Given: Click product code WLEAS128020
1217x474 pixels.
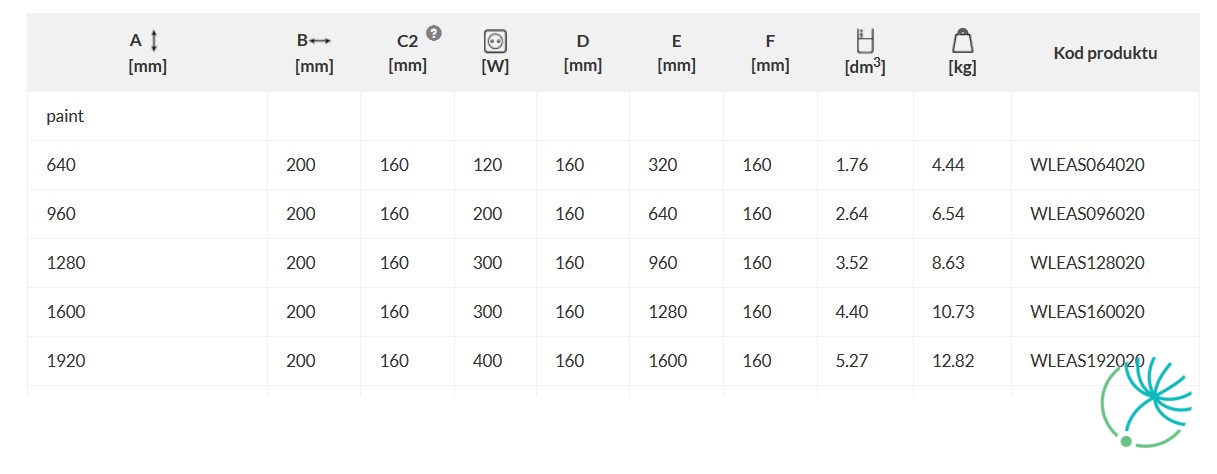Looking at the screenshot, I should pos(1087,263).
